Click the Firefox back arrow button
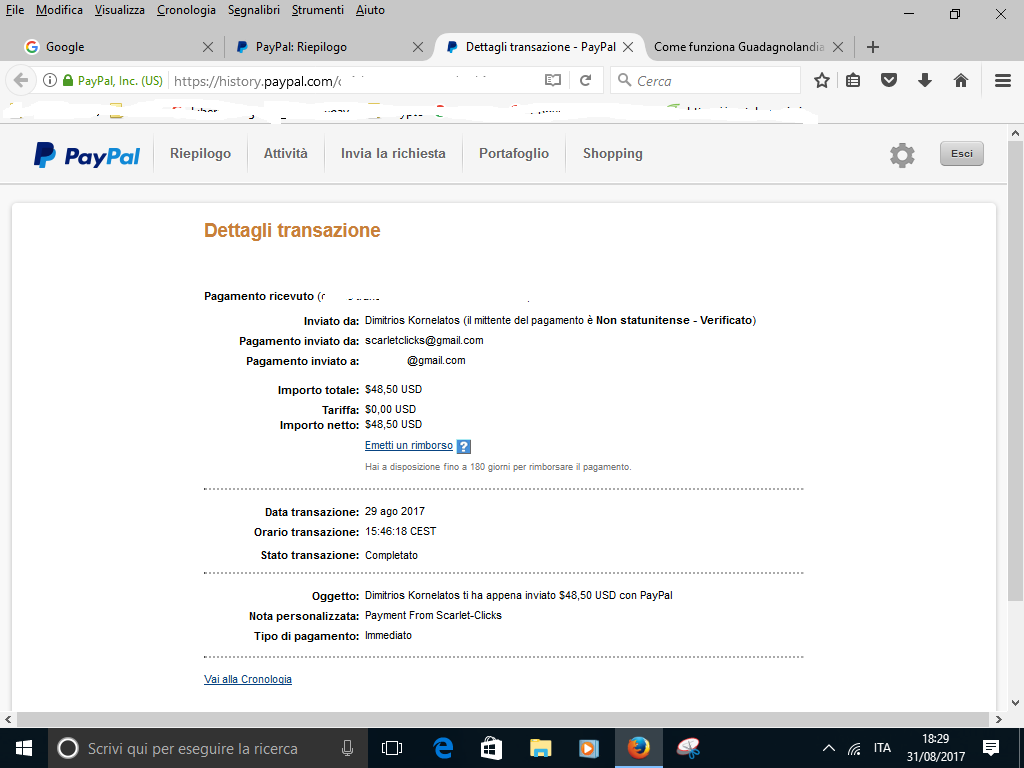 (21, 80)
